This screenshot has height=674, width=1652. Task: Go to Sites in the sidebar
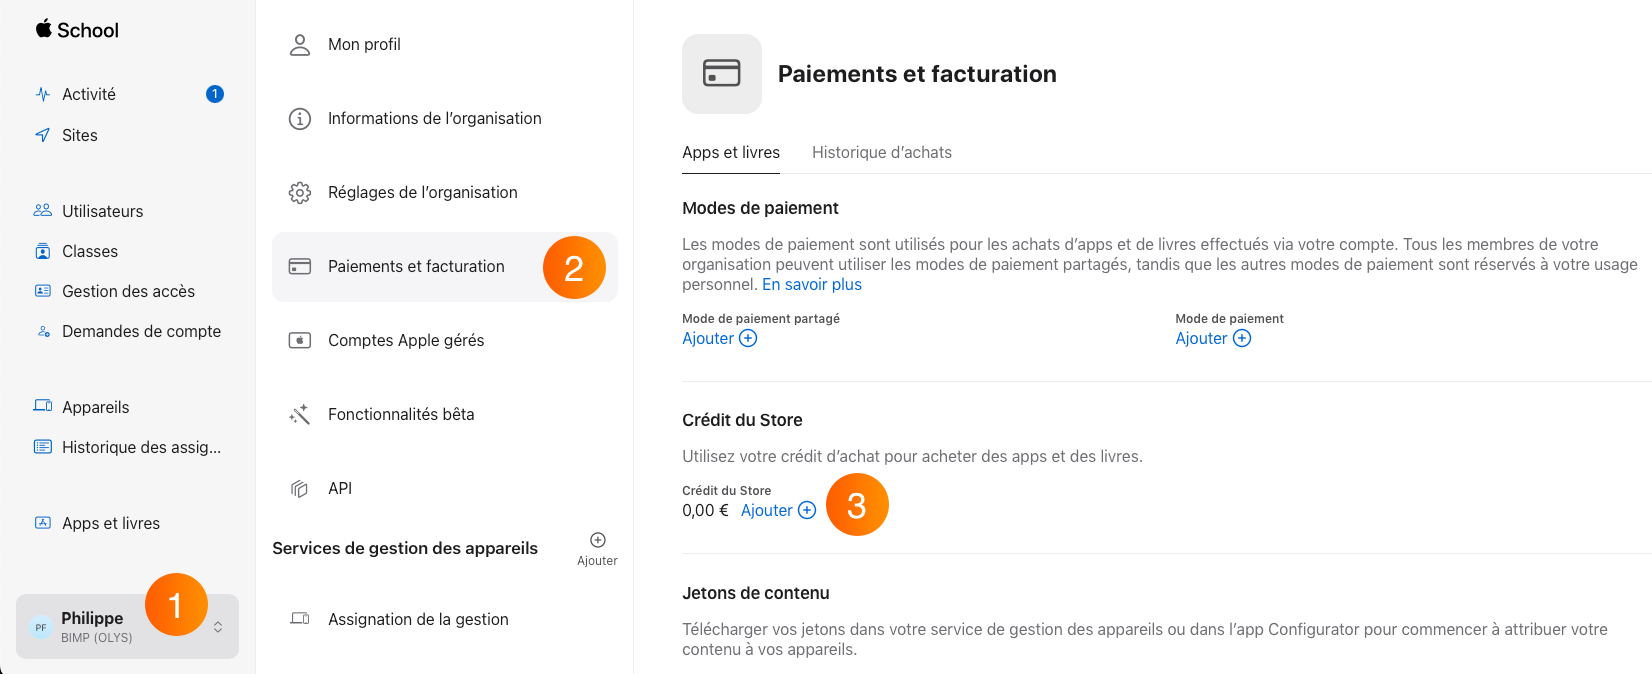128,135
